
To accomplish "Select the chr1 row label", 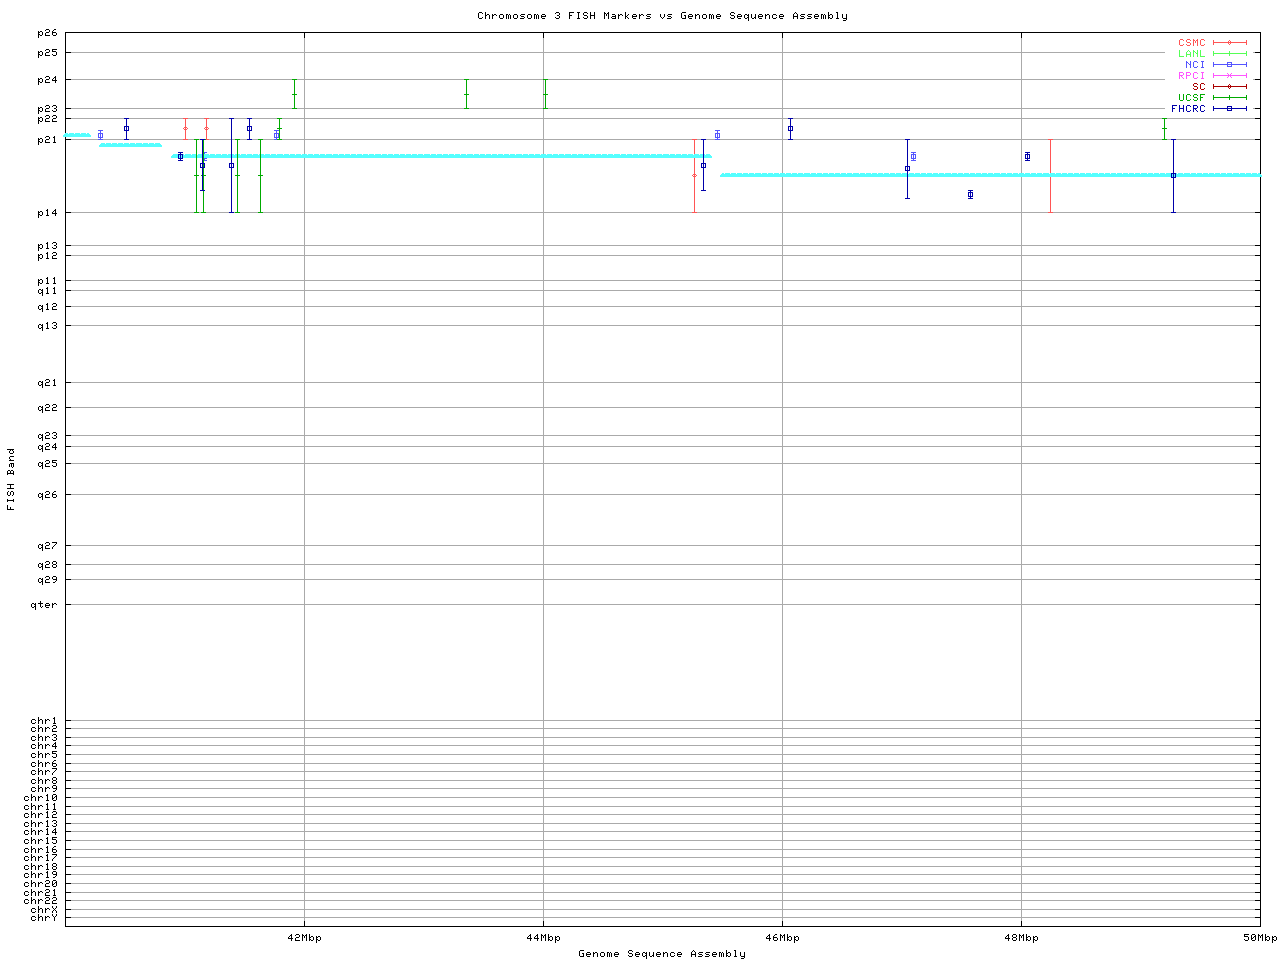I will coord(44,721).
